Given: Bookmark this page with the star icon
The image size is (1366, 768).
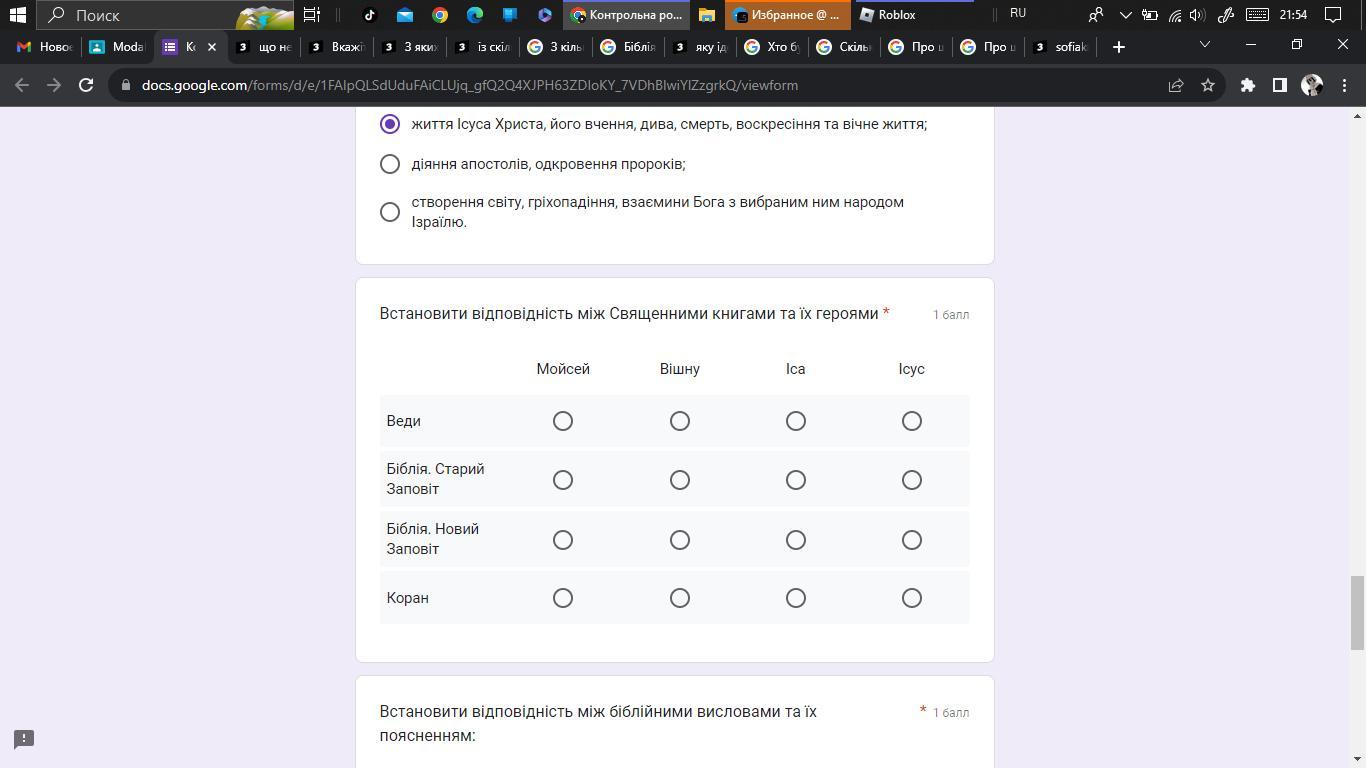Looking at the screenshot, I should (x=1208, y=85).
